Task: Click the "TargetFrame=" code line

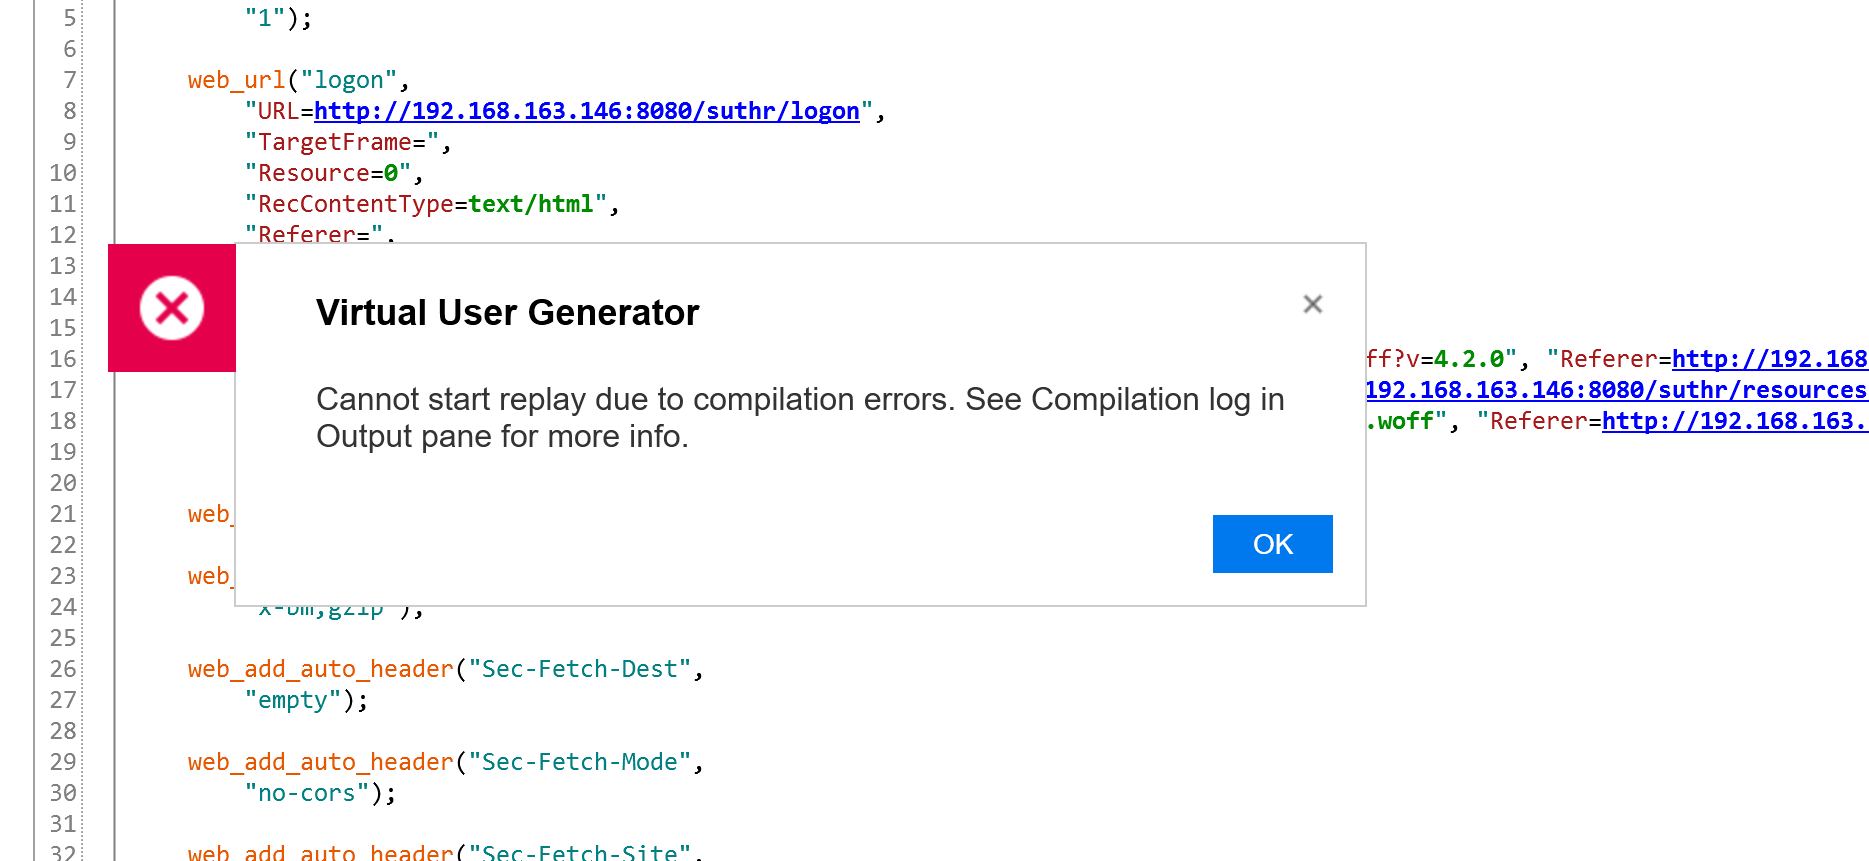Action: click(348, 142)
